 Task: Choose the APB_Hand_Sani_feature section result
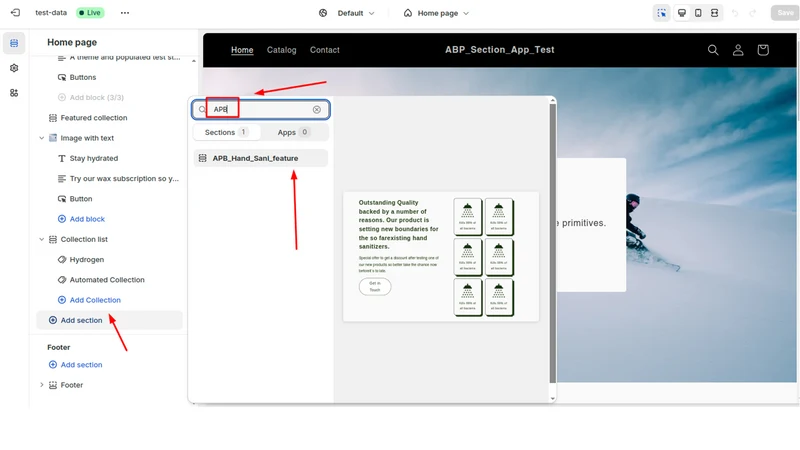point(261,158)
